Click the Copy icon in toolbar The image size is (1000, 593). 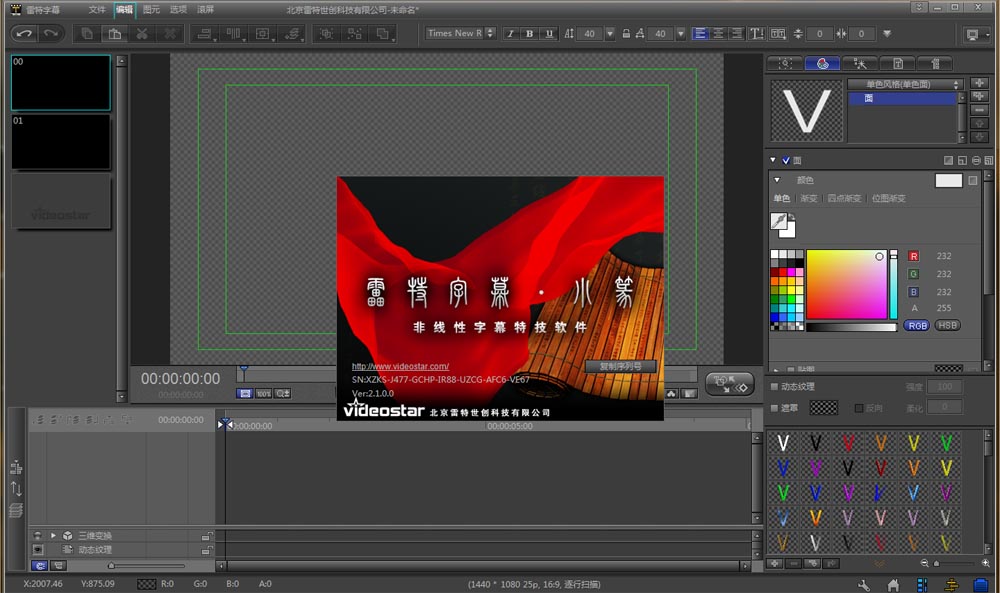(87, 34)
